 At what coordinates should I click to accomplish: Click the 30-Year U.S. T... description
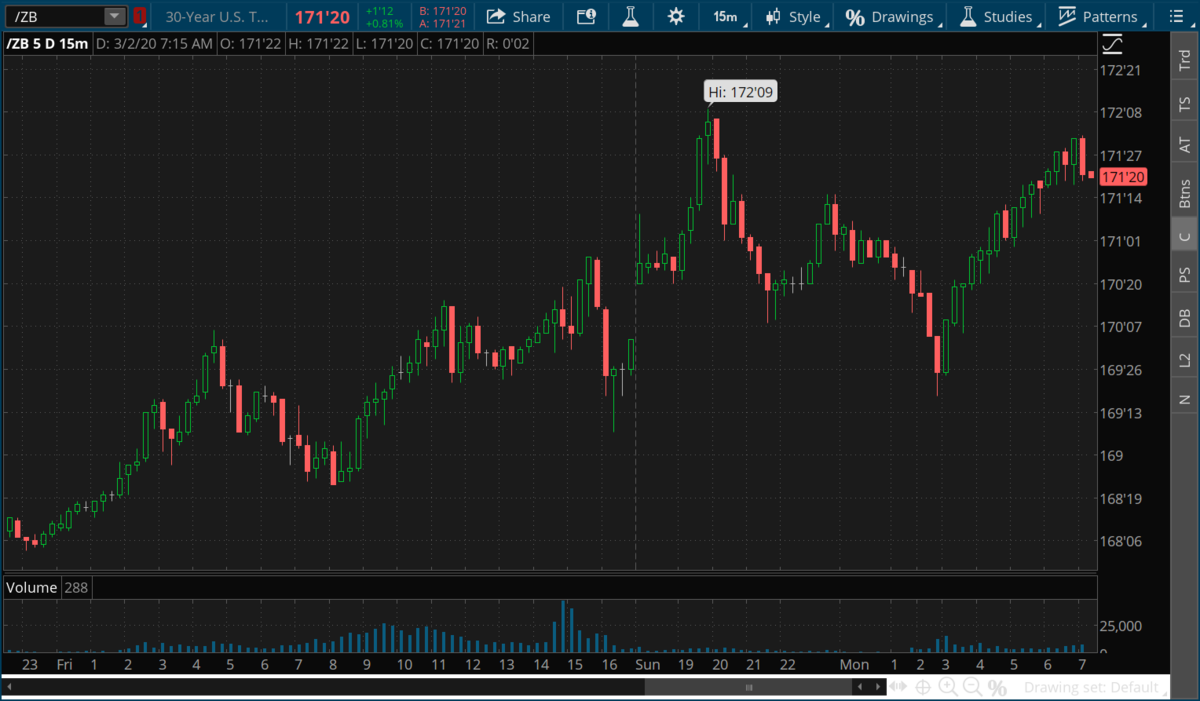pyautogui.click(x=217, y=16)
